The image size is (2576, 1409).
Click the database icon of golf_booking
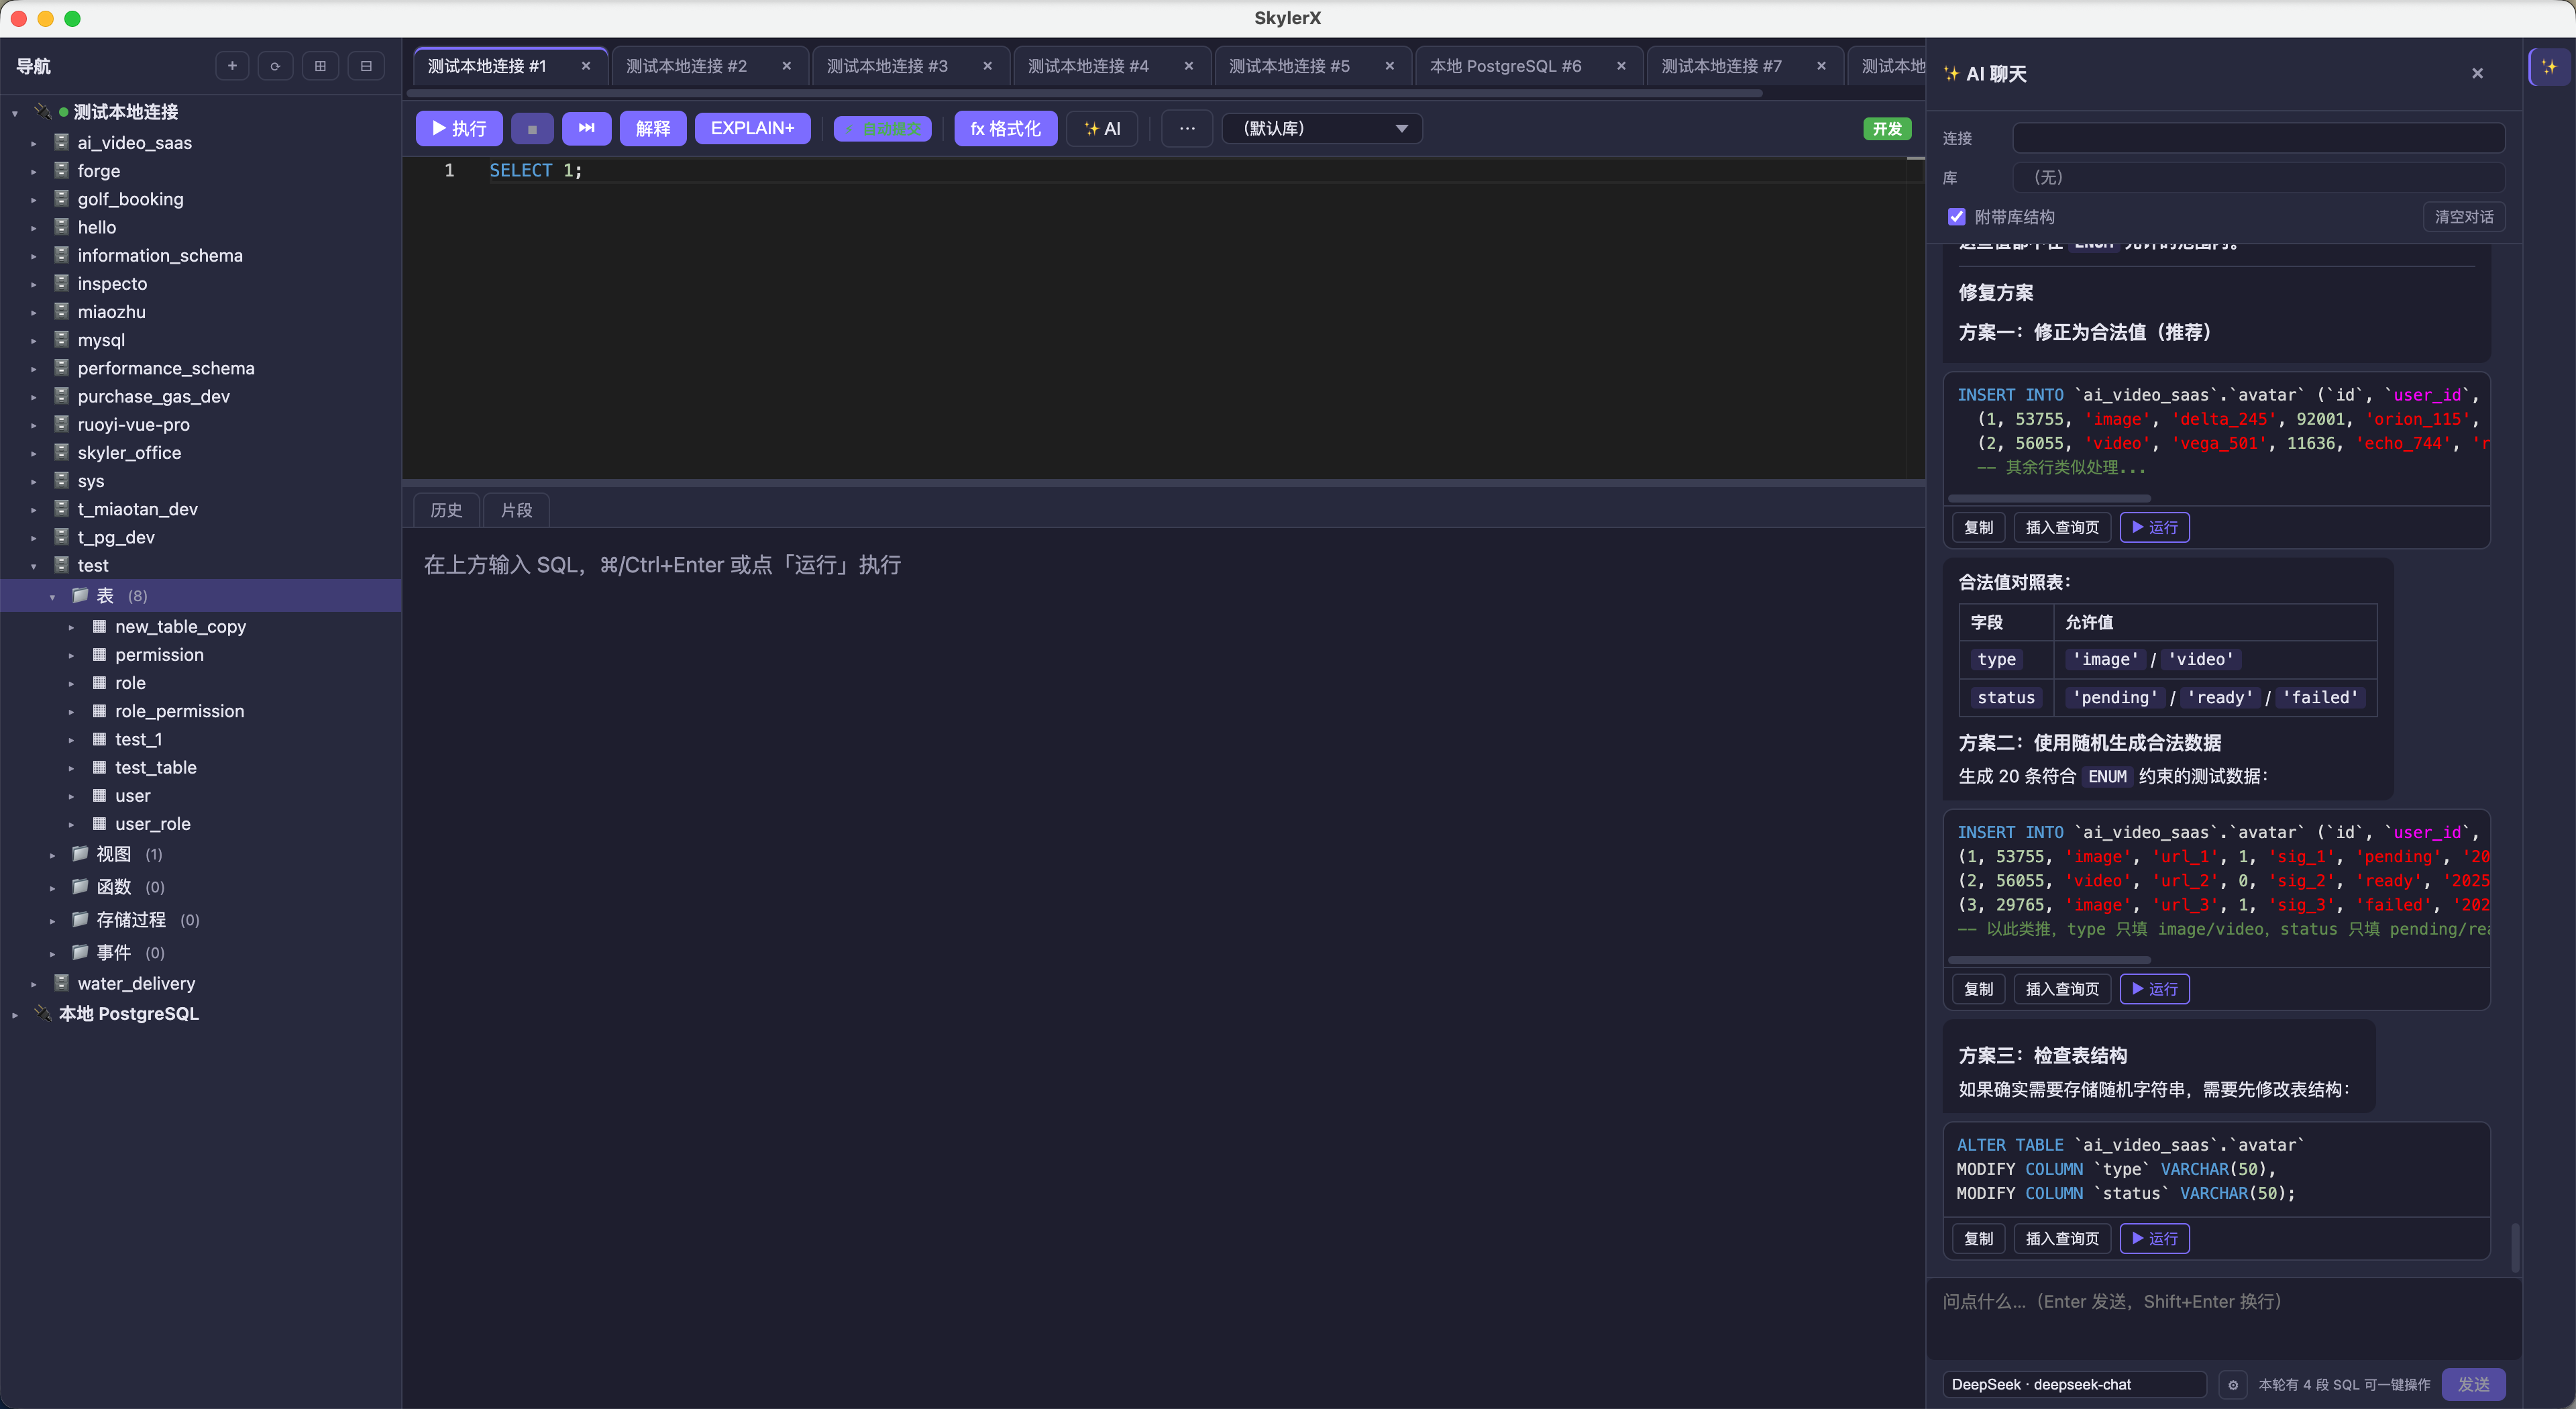(61, 198)
